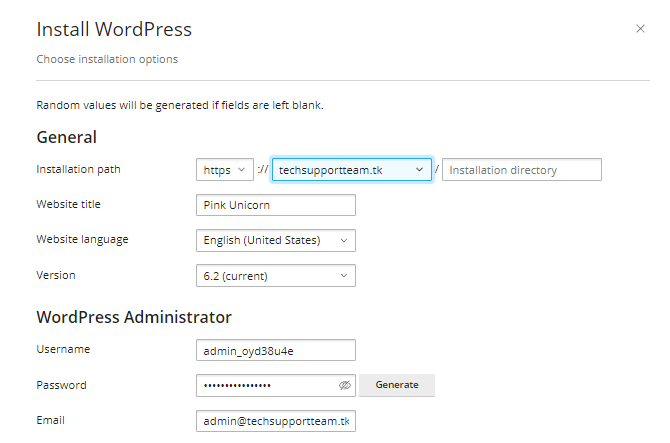
Task: Click the "Installation path" label
Action: (x=78, y=169)
